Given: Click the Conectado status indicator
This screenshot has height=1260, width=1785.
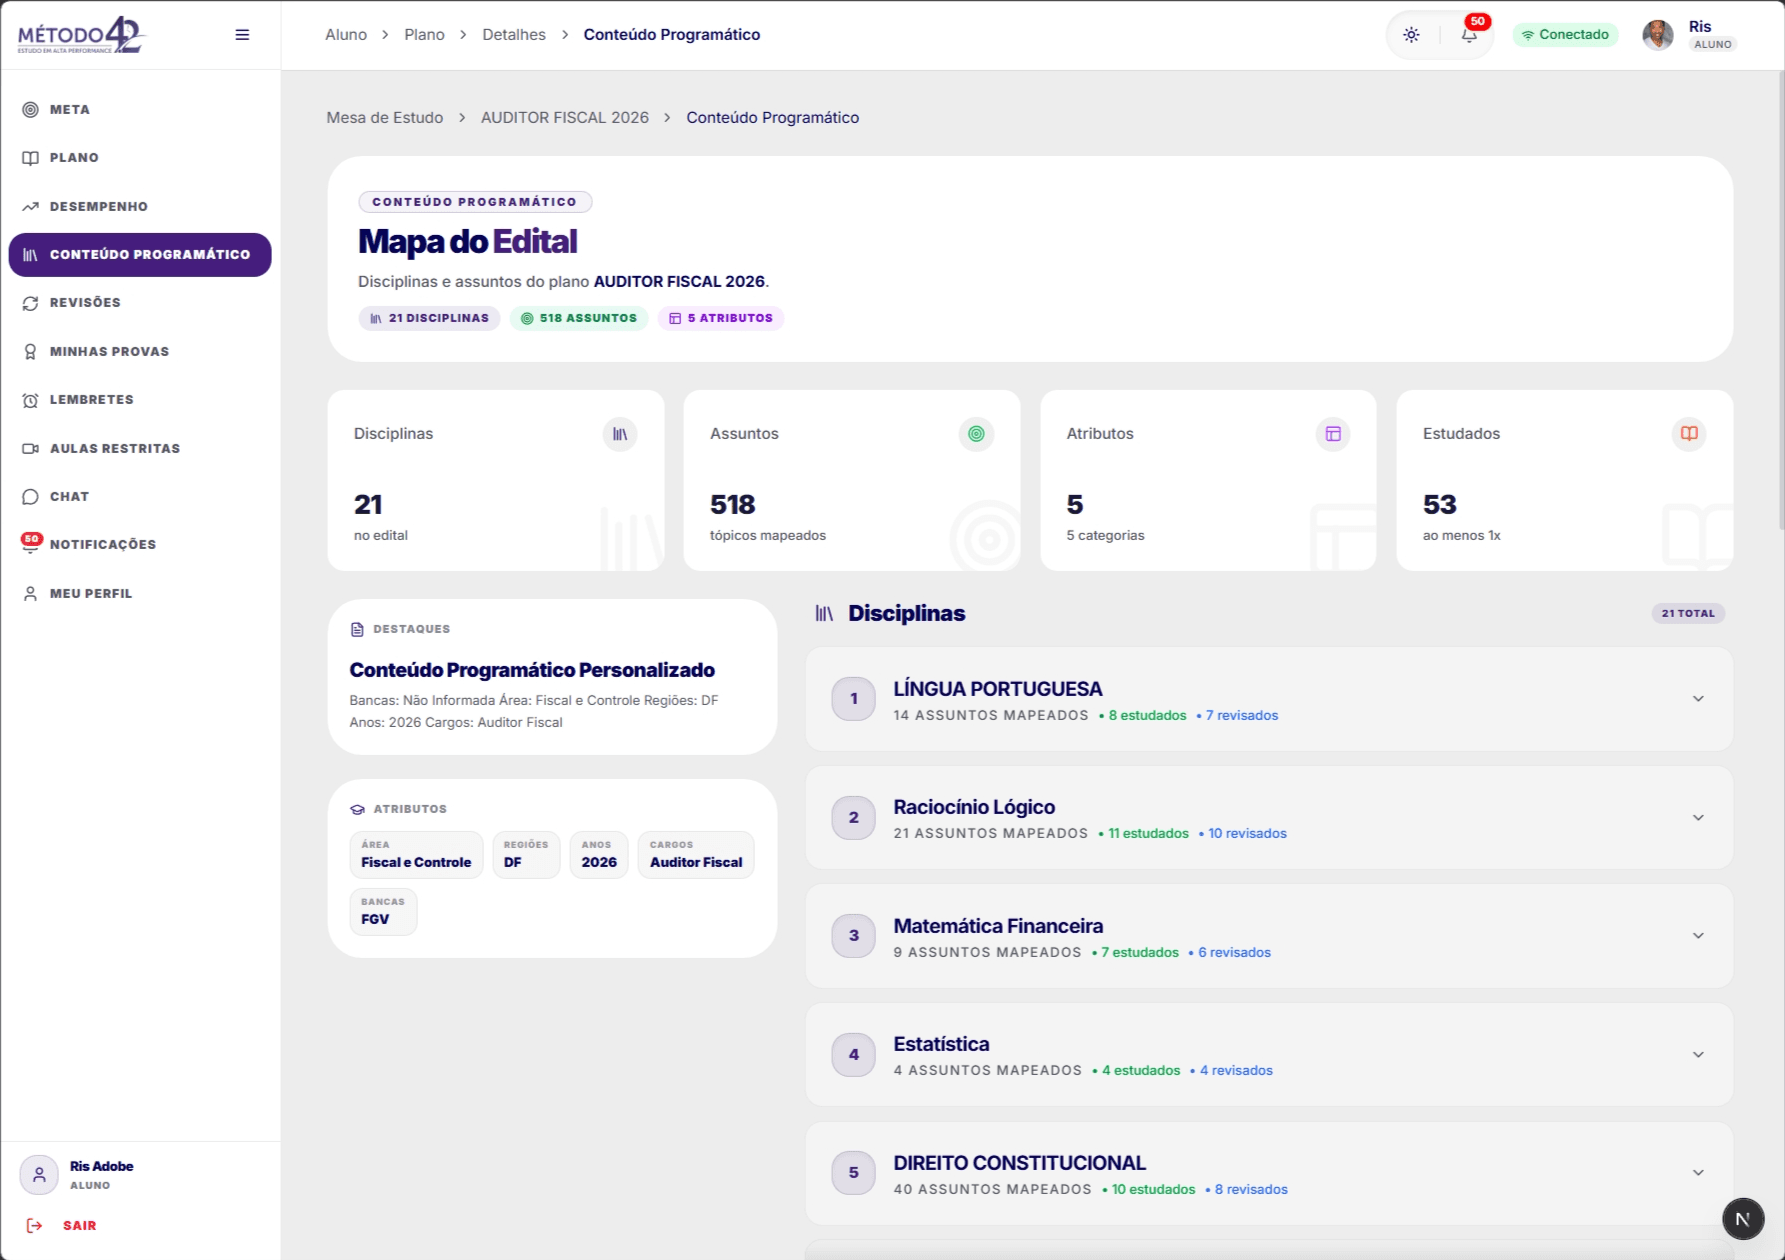Looking at the screenshot, I should tap(1565, 35).
